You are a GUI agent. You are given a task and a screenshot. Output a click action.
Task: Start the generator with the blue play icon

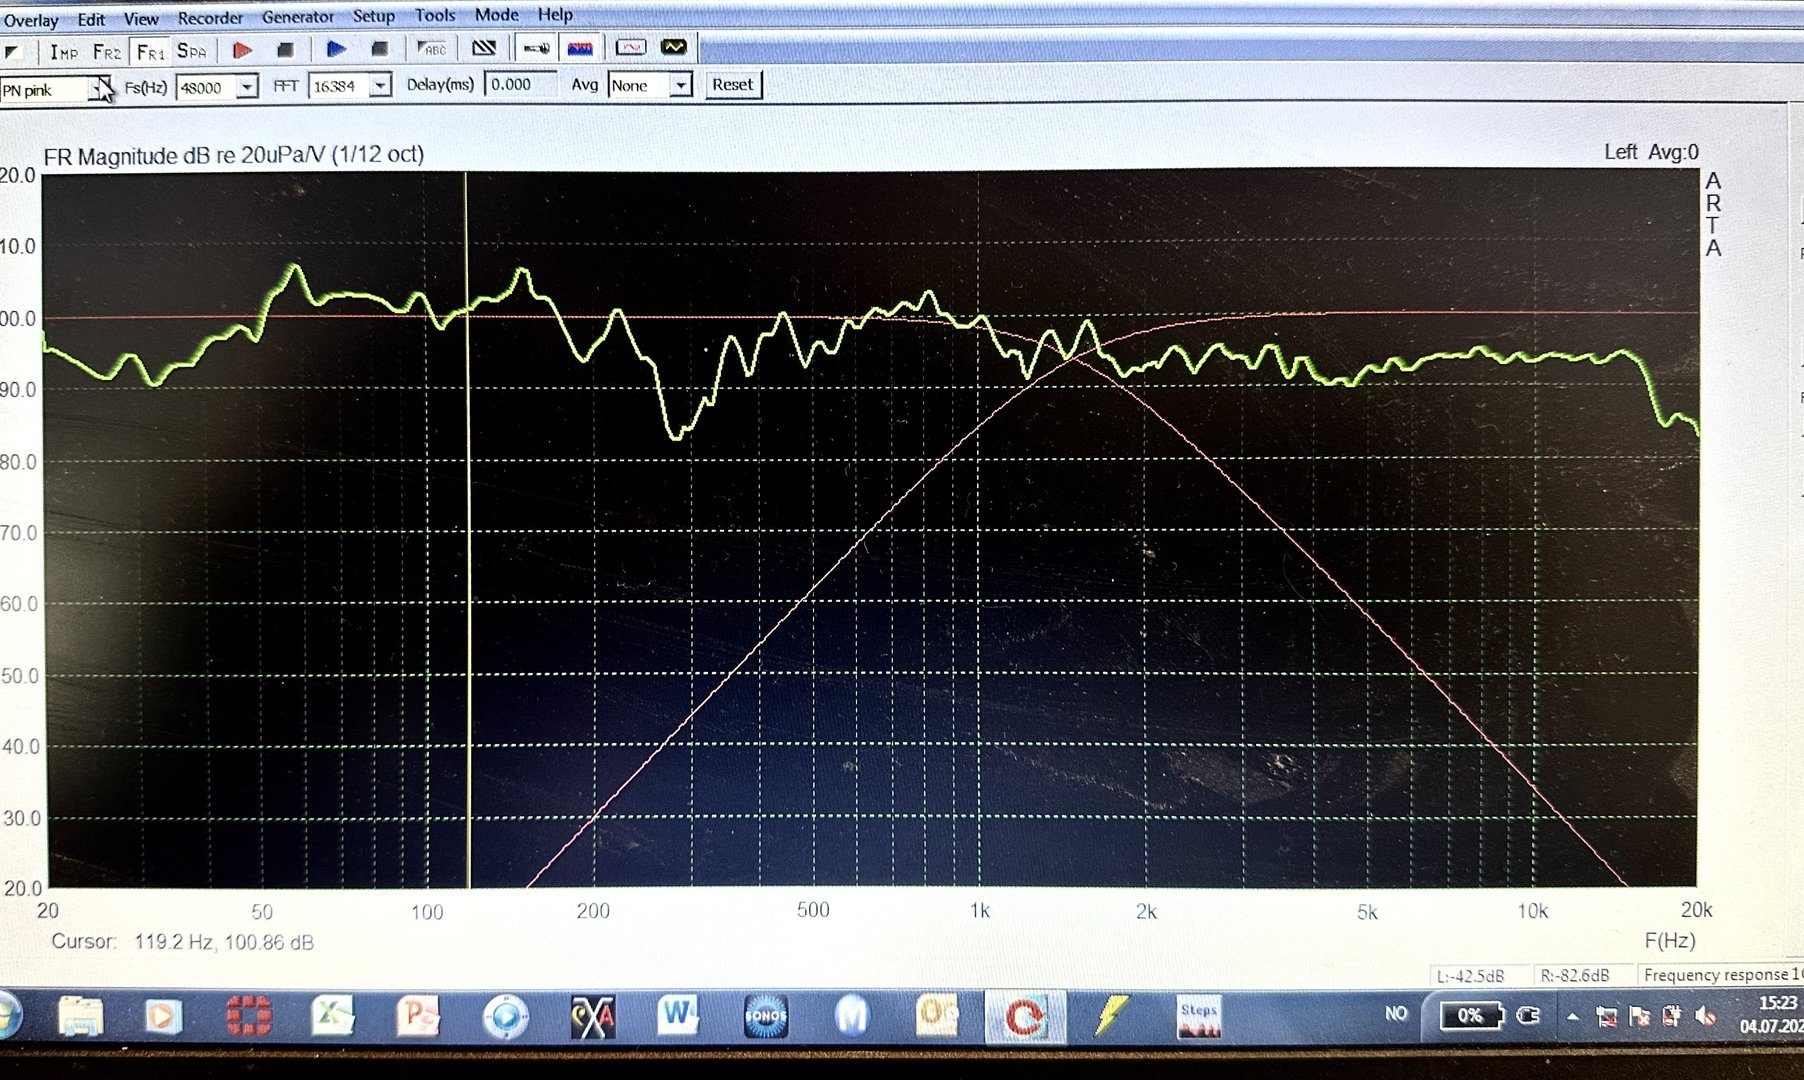point(336,49)
